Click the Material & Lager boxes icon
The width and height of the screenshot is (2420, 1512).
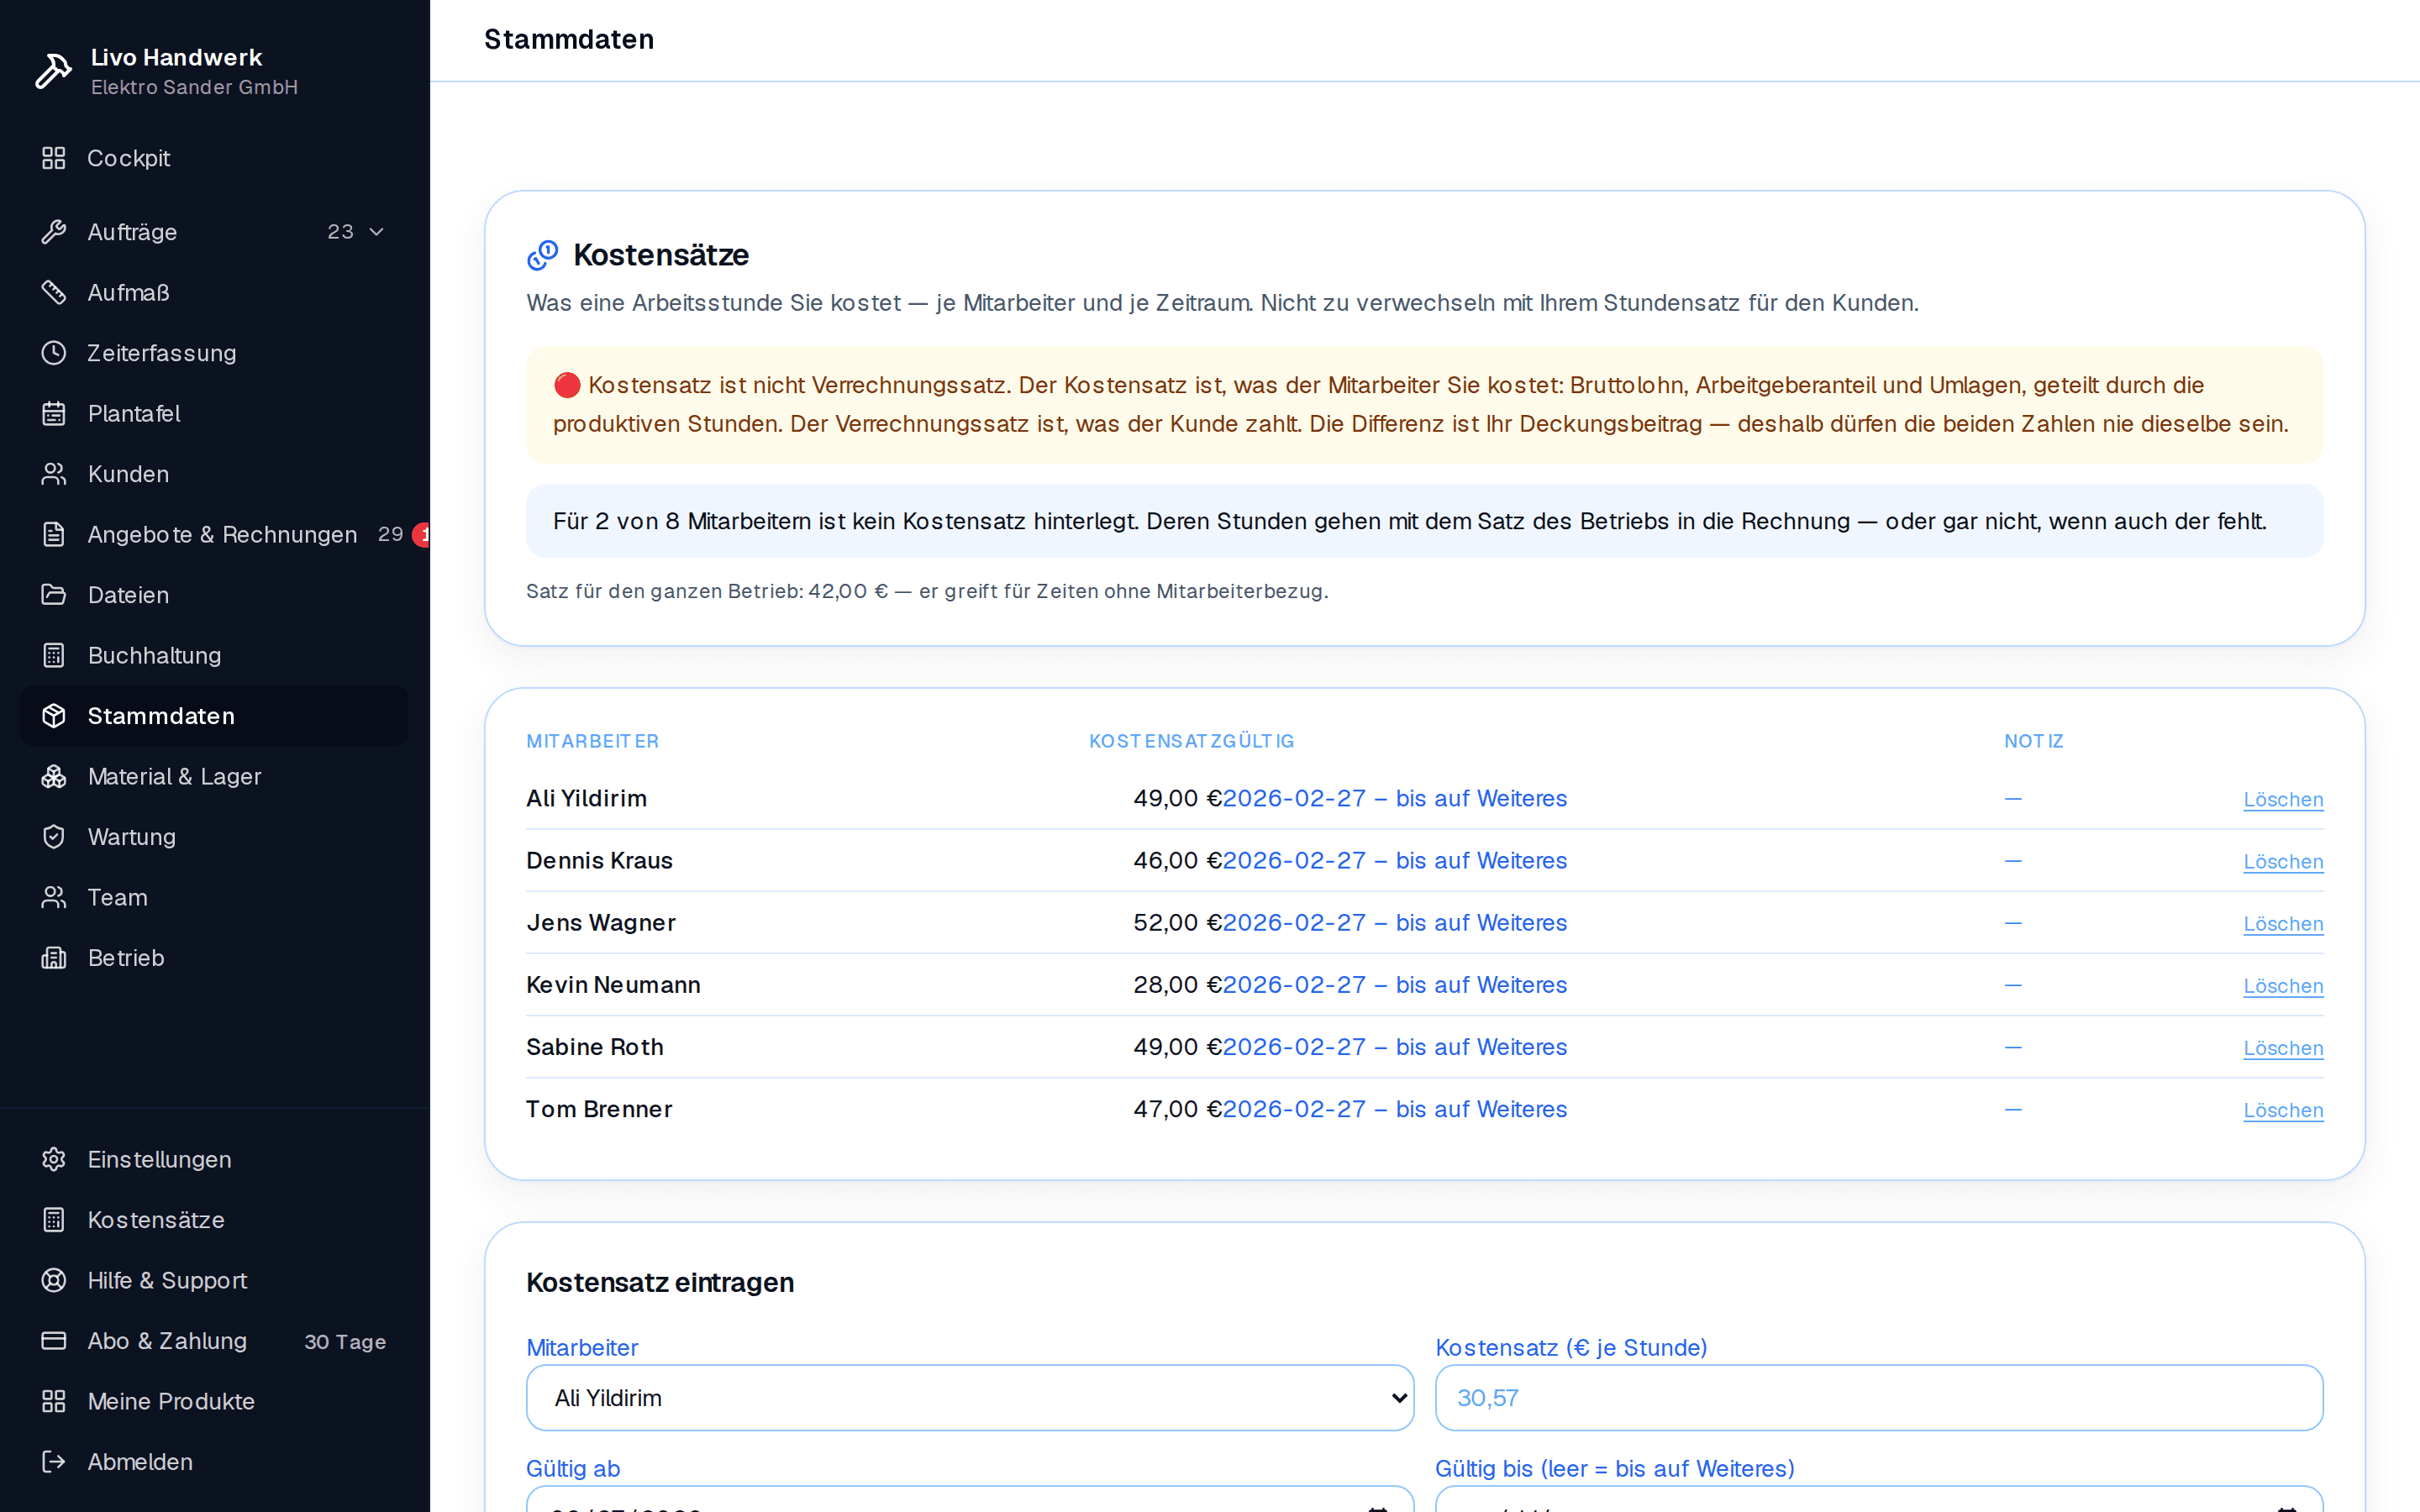pos(54,776)
